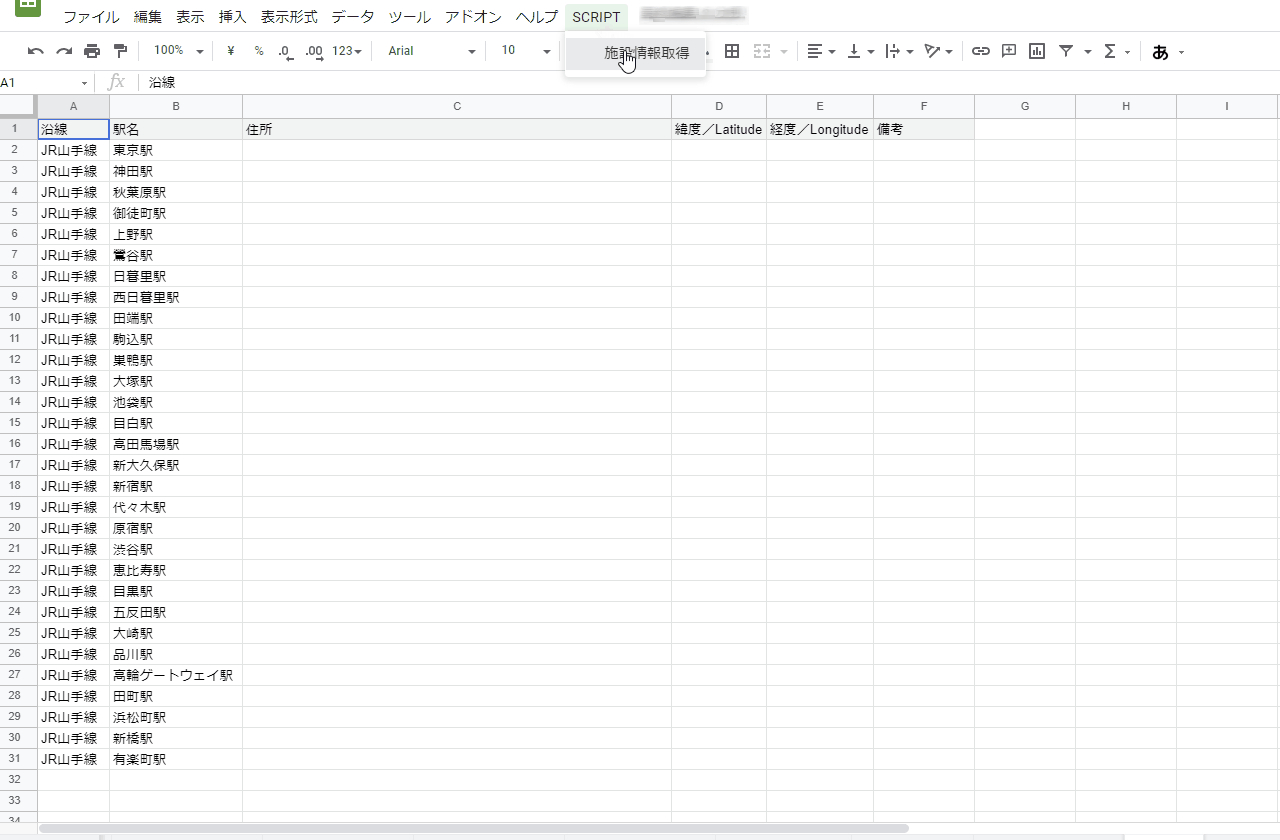Insert comment with plus-box icon
Viewport: 1280px width, 840px height.
1009,51
